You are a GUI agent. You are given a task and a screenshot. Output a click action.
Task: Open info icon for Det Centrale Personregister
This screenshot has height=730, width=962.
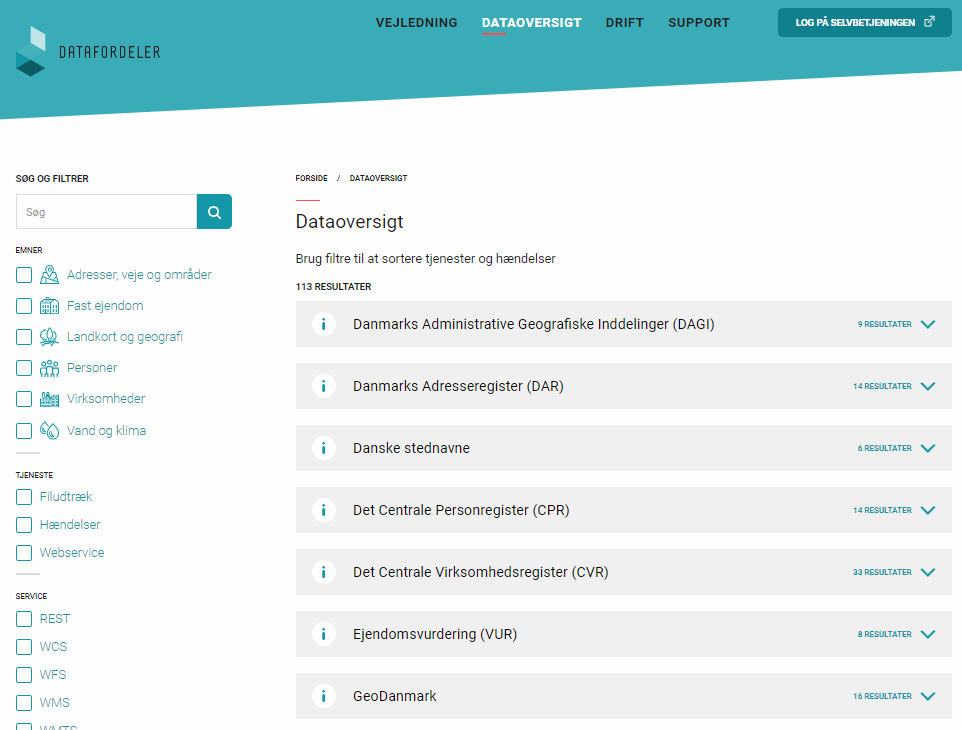pos(323,510)
